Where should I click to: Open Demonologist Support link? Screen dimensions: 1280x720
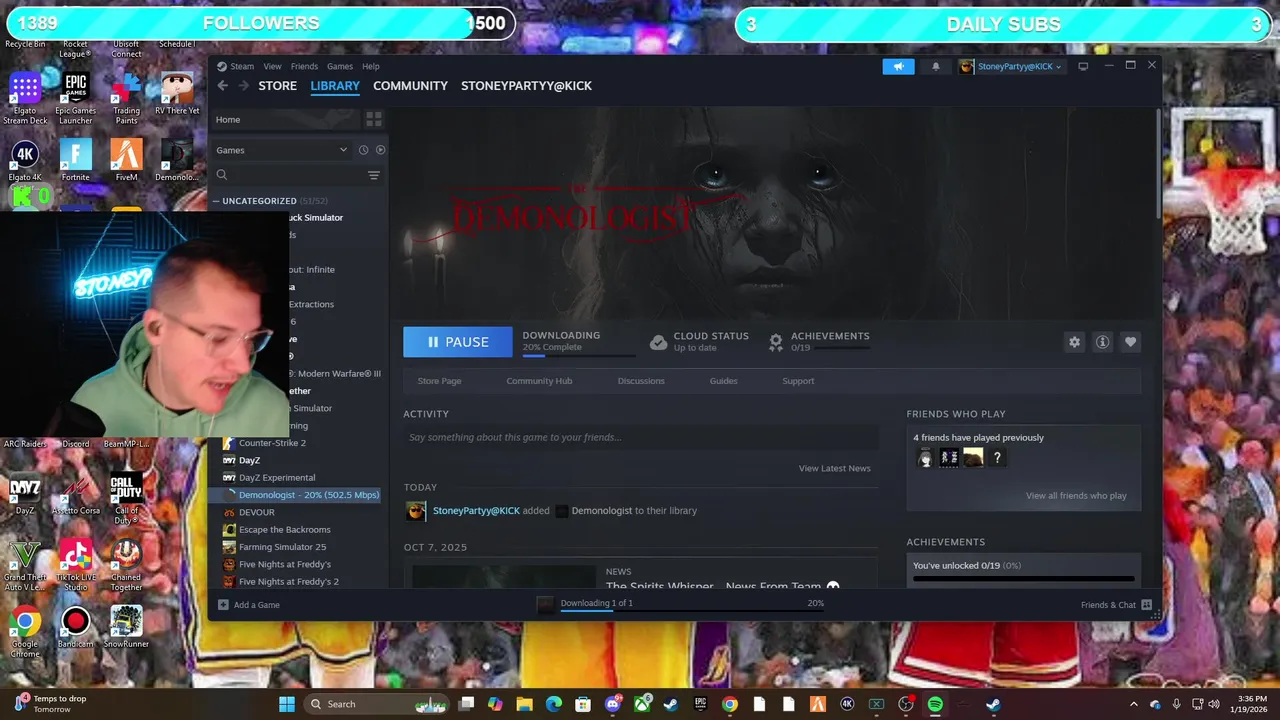coord(798,381)
